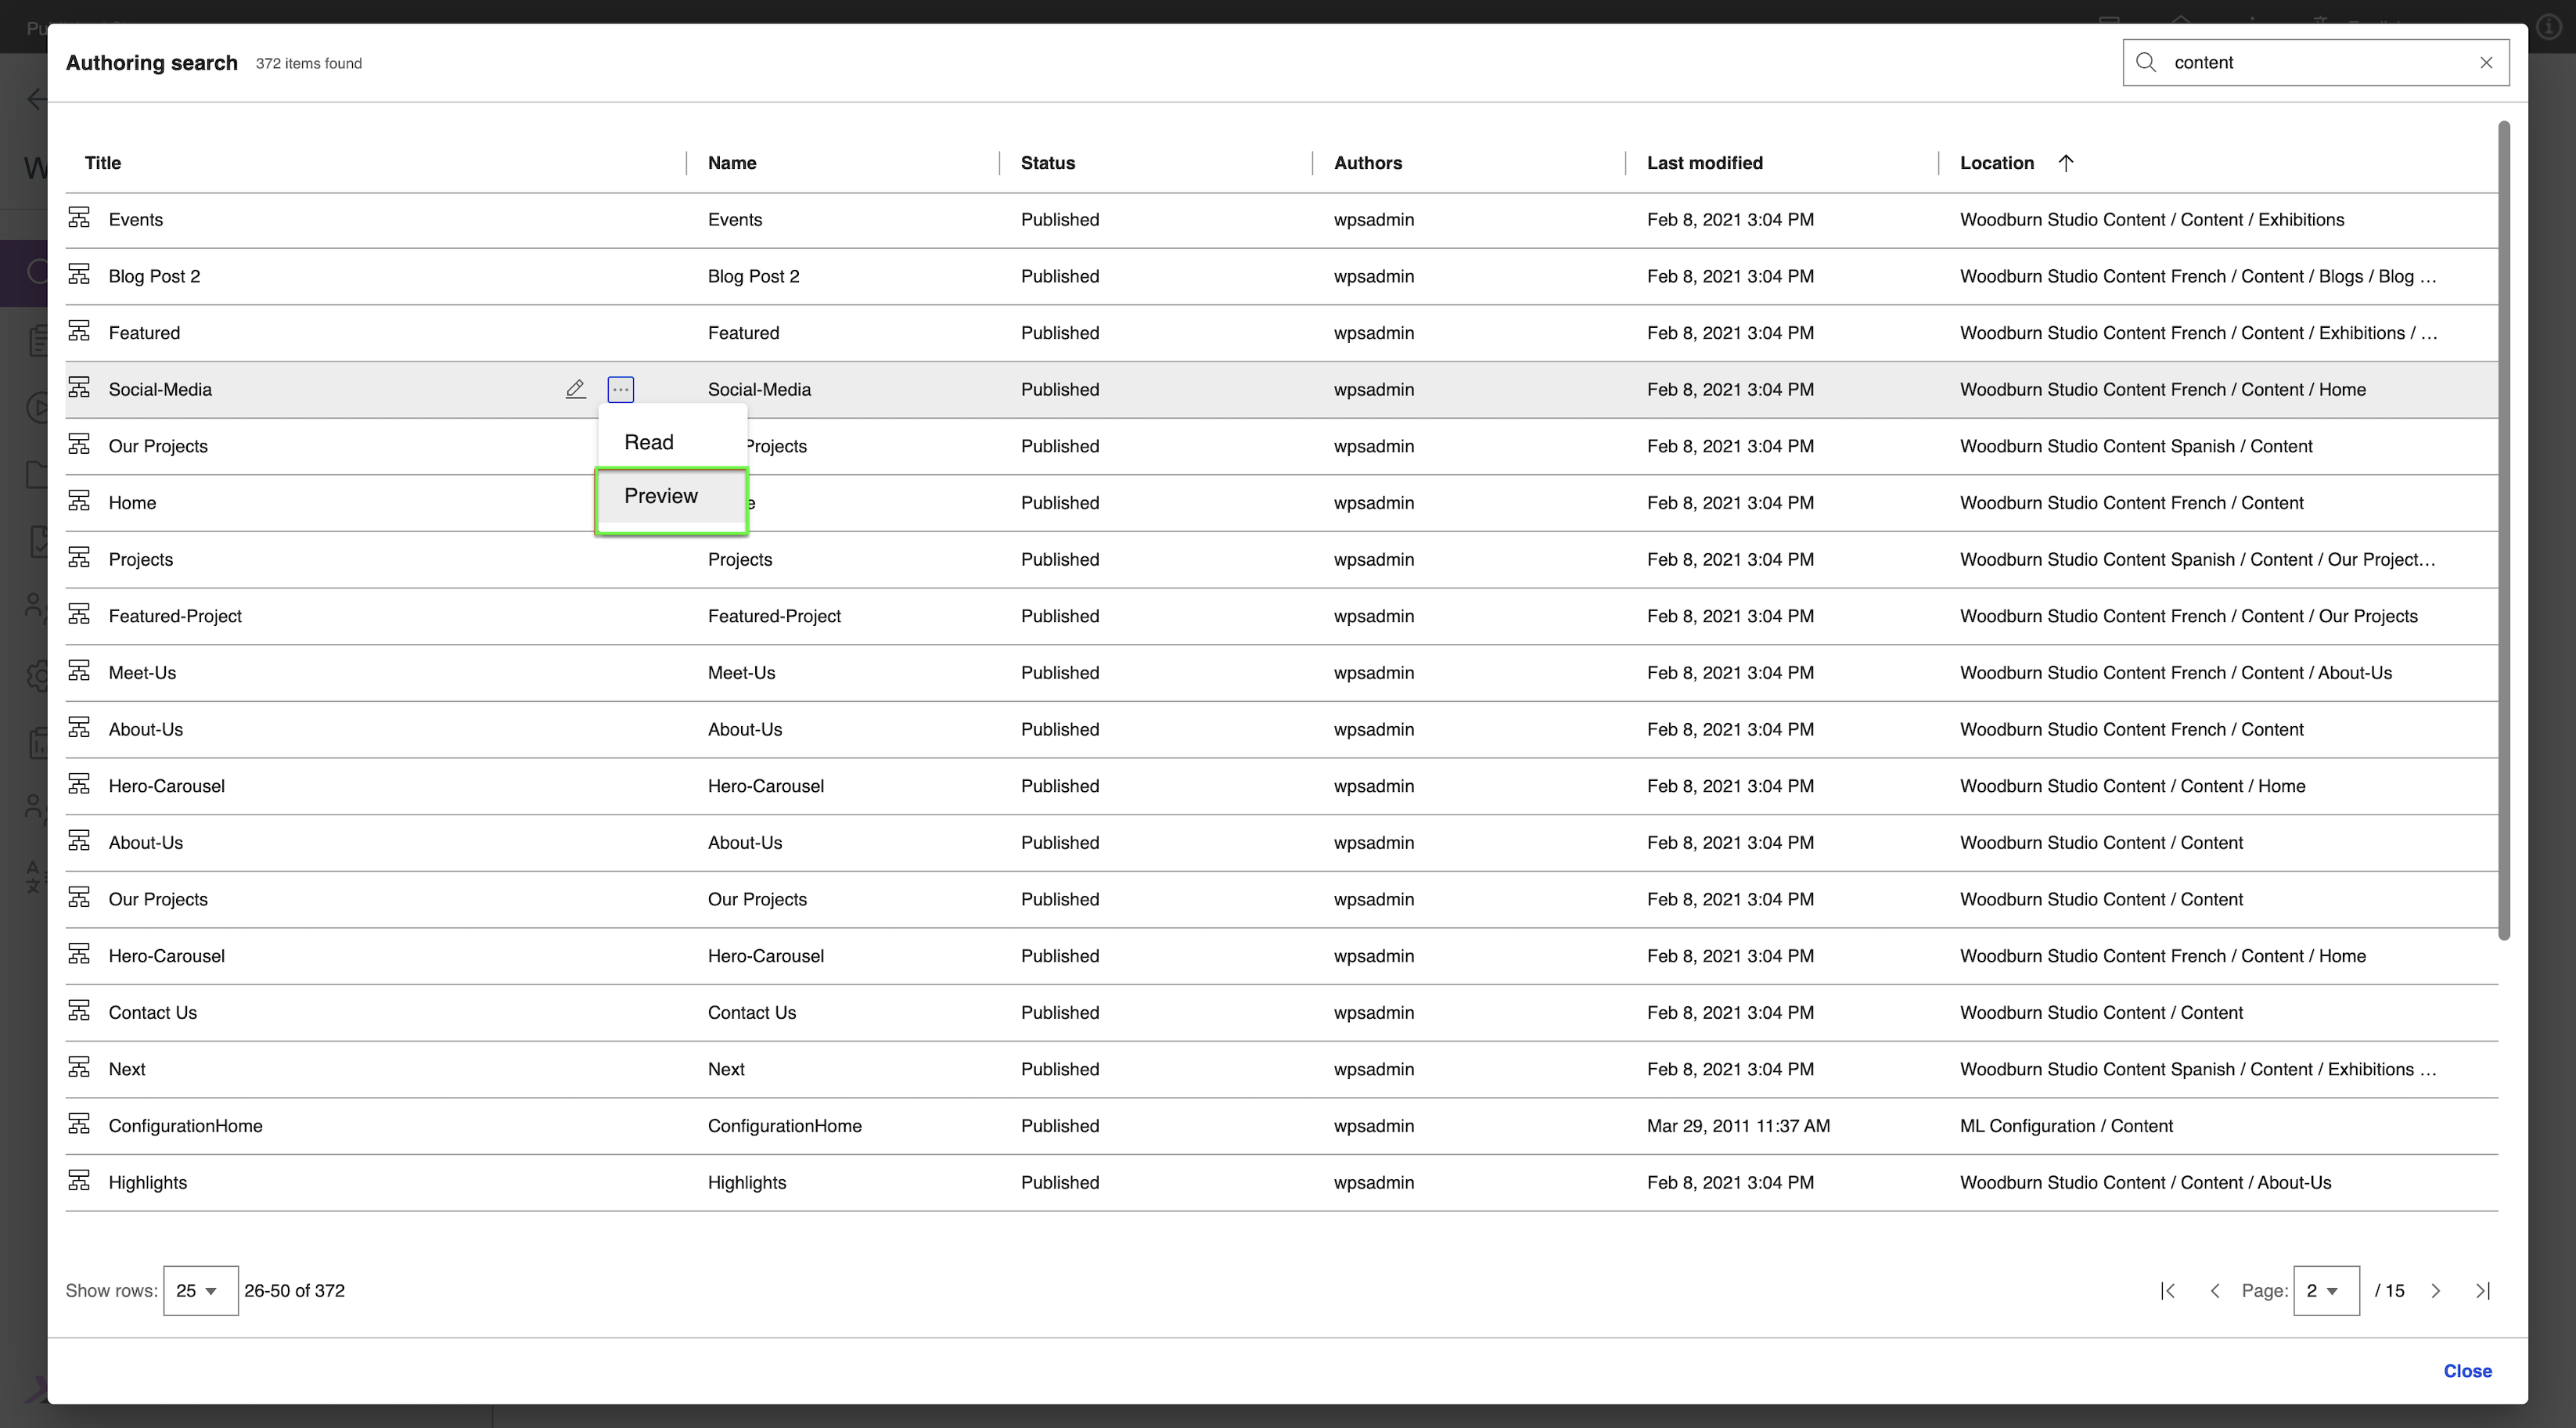This screenshot has height=1428, width=2576.
Task: Clear the search field with X icon
Action: pos(2486,63)
